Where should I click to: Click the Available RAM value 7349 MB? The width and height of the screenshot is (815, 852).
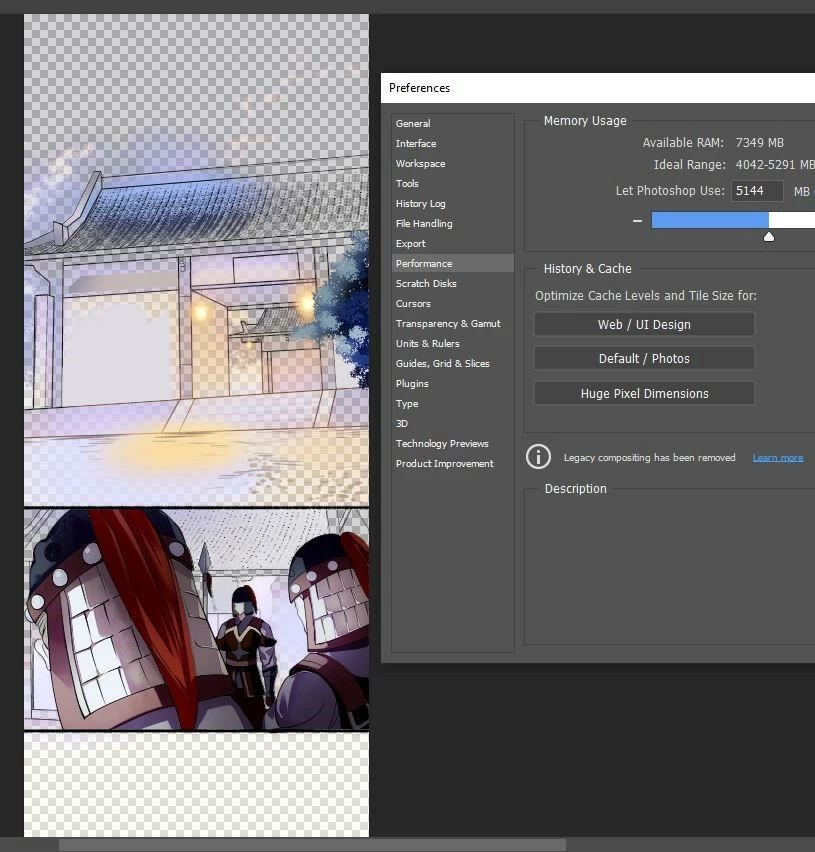[759, 143]
